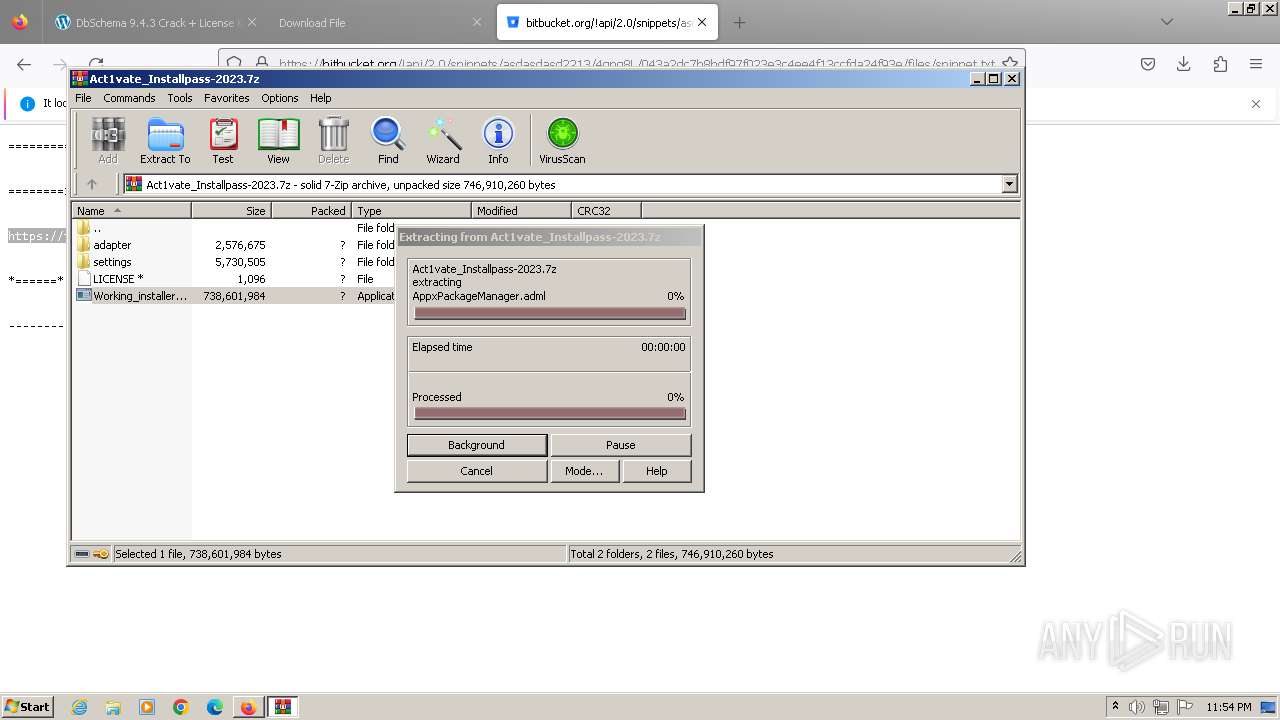Viewport: 1280px width, 720px height.
Task: Open Windows Media Player taskbar icon
Action: [147, 707]
